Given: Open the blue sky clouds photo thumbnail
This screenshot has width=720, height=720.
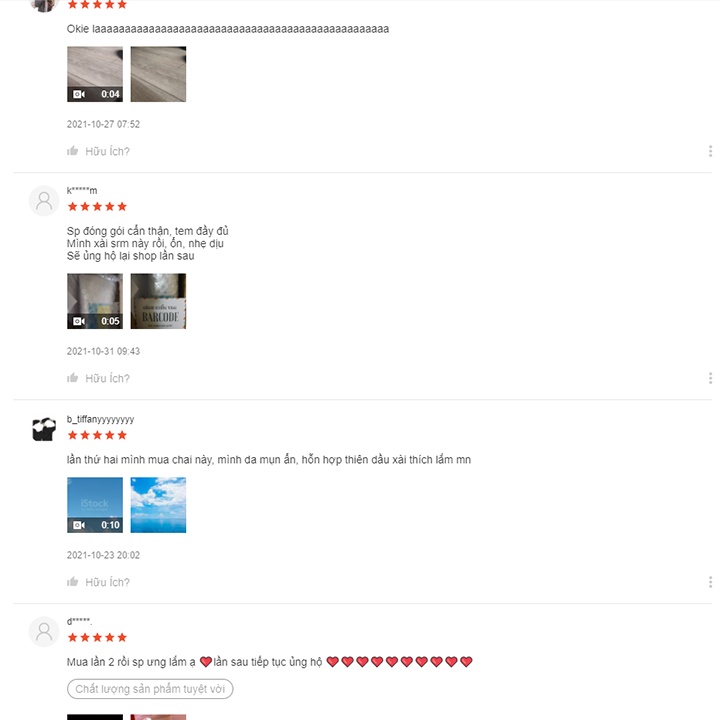Looking at the screenshot, I should (x=158, y=505).
